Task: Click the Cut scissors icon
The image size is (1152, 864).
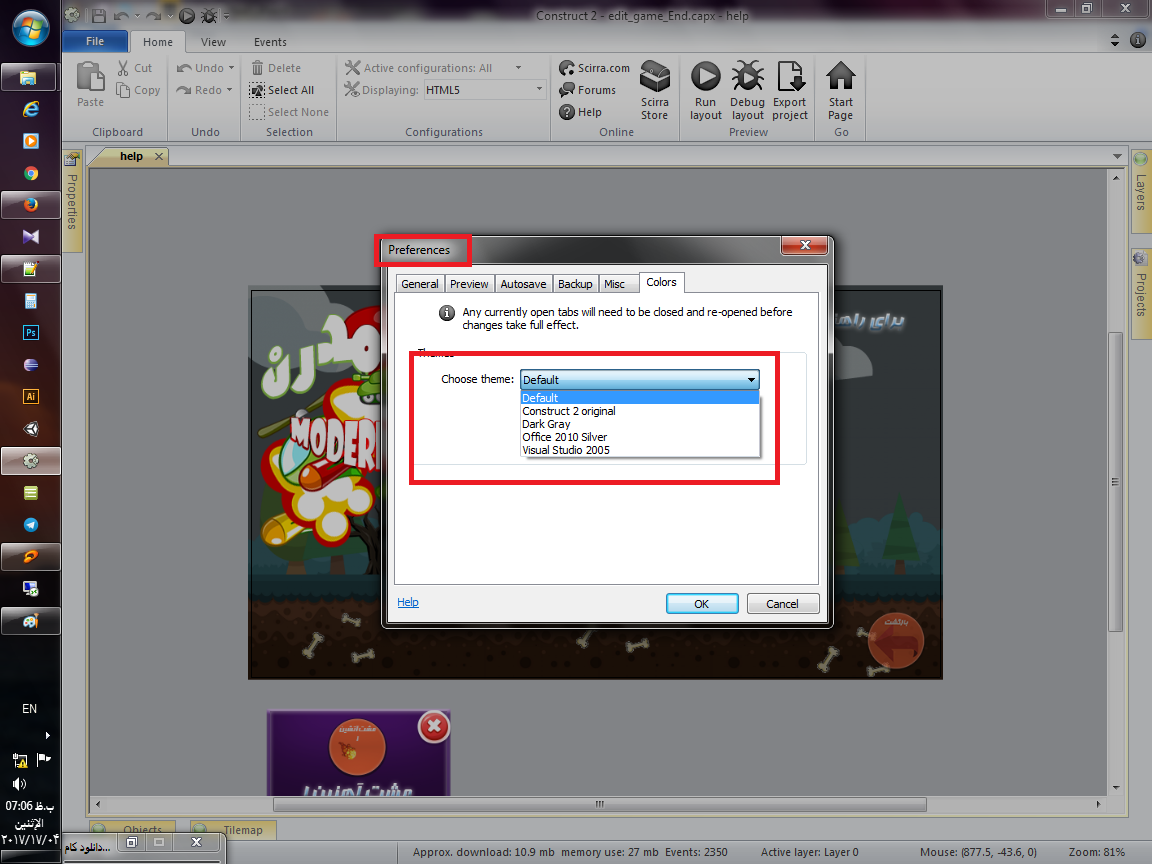Action: [x=123, y=68]
